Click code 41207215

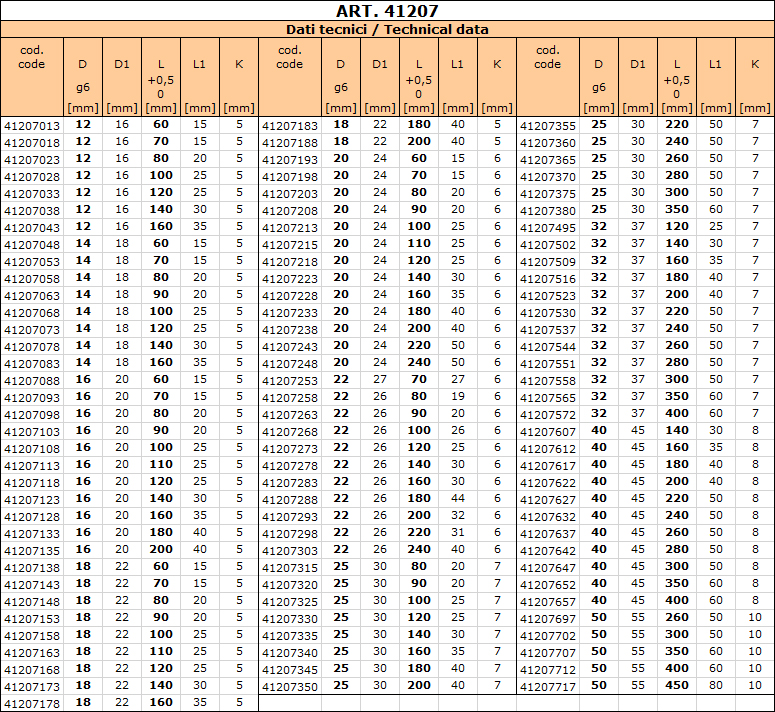pyautogui.click(x=290, y=245)
